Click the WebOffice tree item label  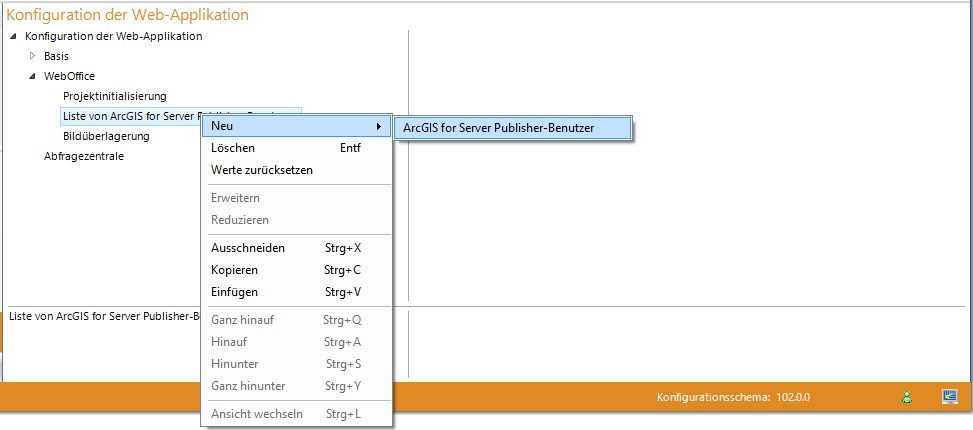point(70,76)
